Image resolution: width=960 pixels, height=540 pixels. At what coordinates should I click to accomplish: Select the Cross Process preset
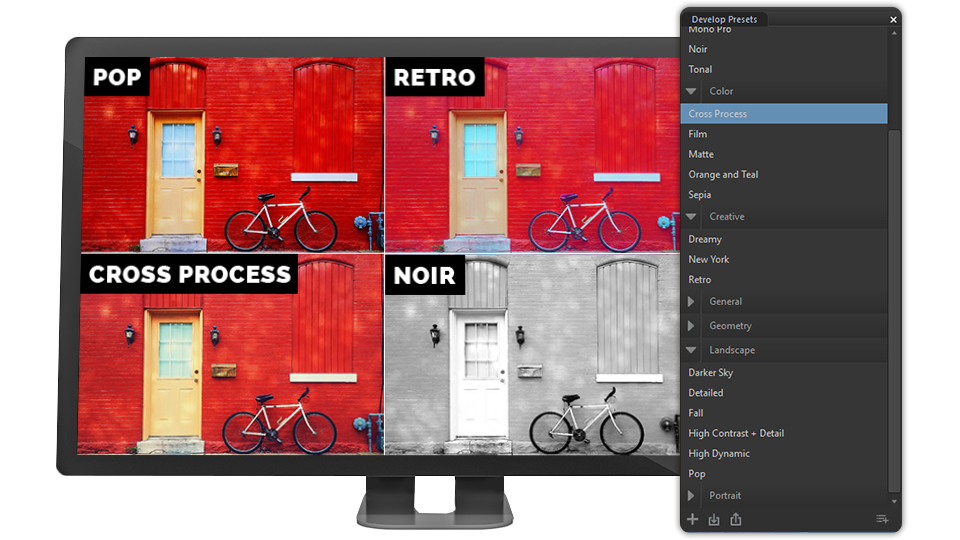pos(718,114)
